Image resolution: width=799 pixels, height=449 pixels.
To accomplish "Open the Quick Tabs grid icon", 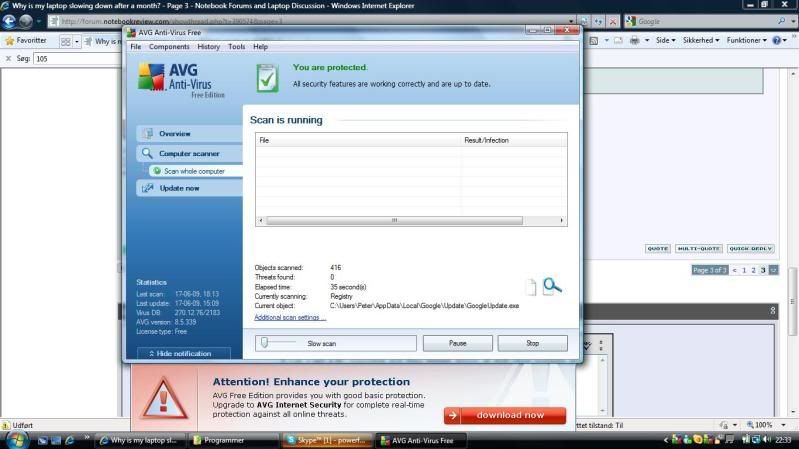I will pos(65,41).
